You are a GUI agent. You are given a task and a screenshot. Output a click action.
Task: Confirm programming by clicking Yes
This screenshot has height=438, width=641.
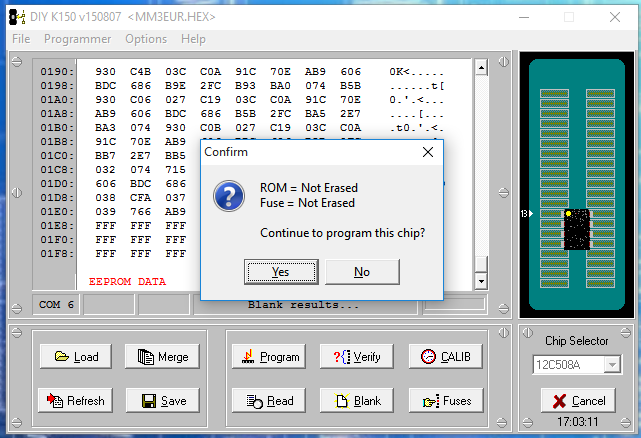click(281, 272)
